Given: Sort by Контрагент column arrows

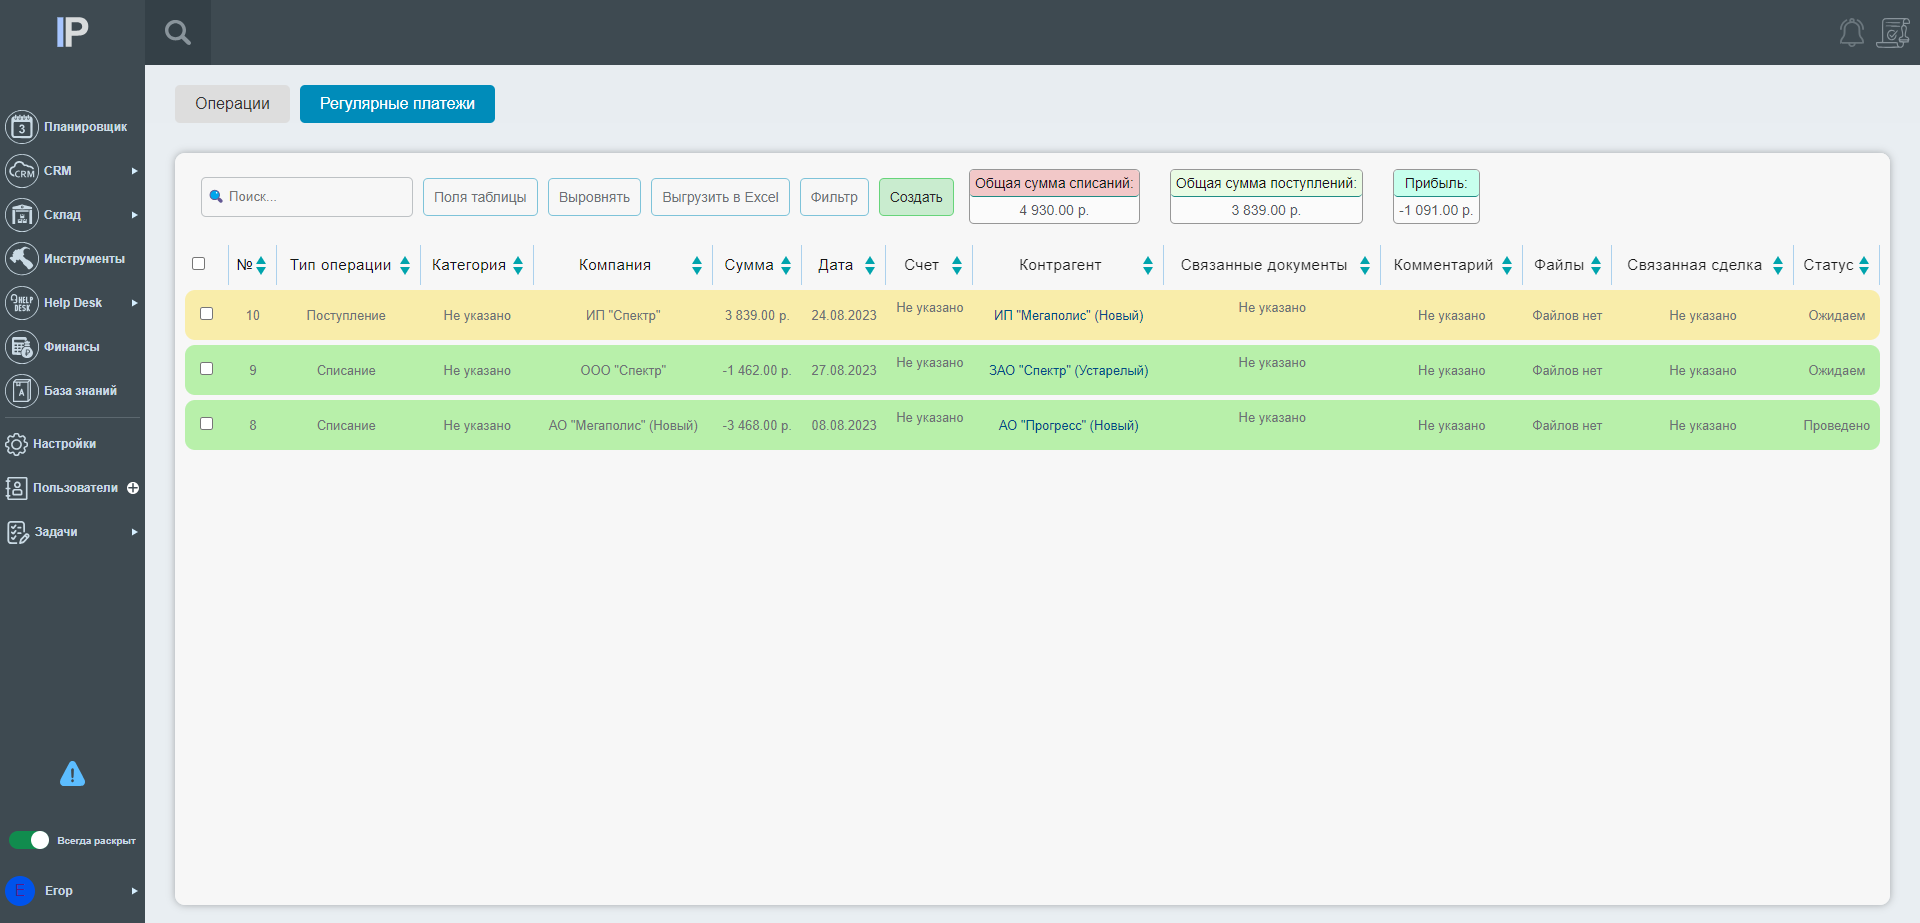Looking at the screenshot, I should pyautogui.click(x=1148, y=265).
